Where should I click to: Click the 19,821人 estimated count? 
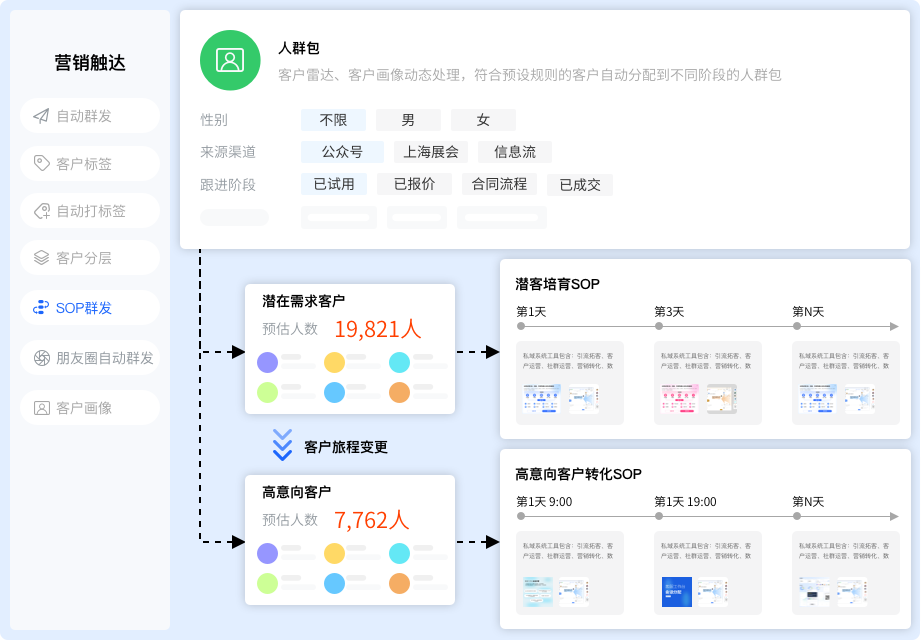pyautogui.click(x=378, y=329)
